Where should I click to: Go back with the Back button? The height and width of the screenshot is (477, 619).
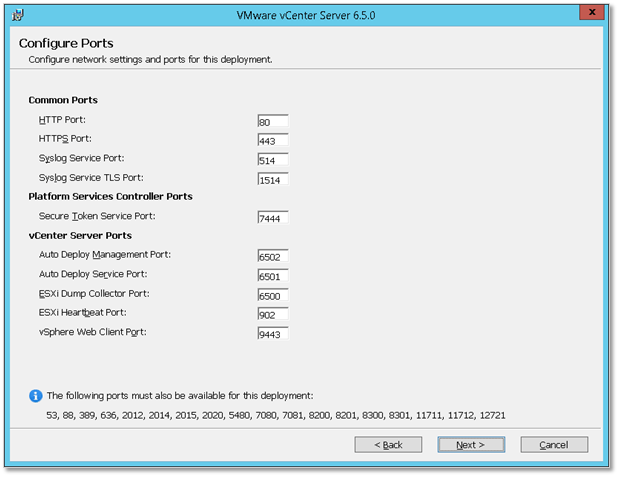388,445
